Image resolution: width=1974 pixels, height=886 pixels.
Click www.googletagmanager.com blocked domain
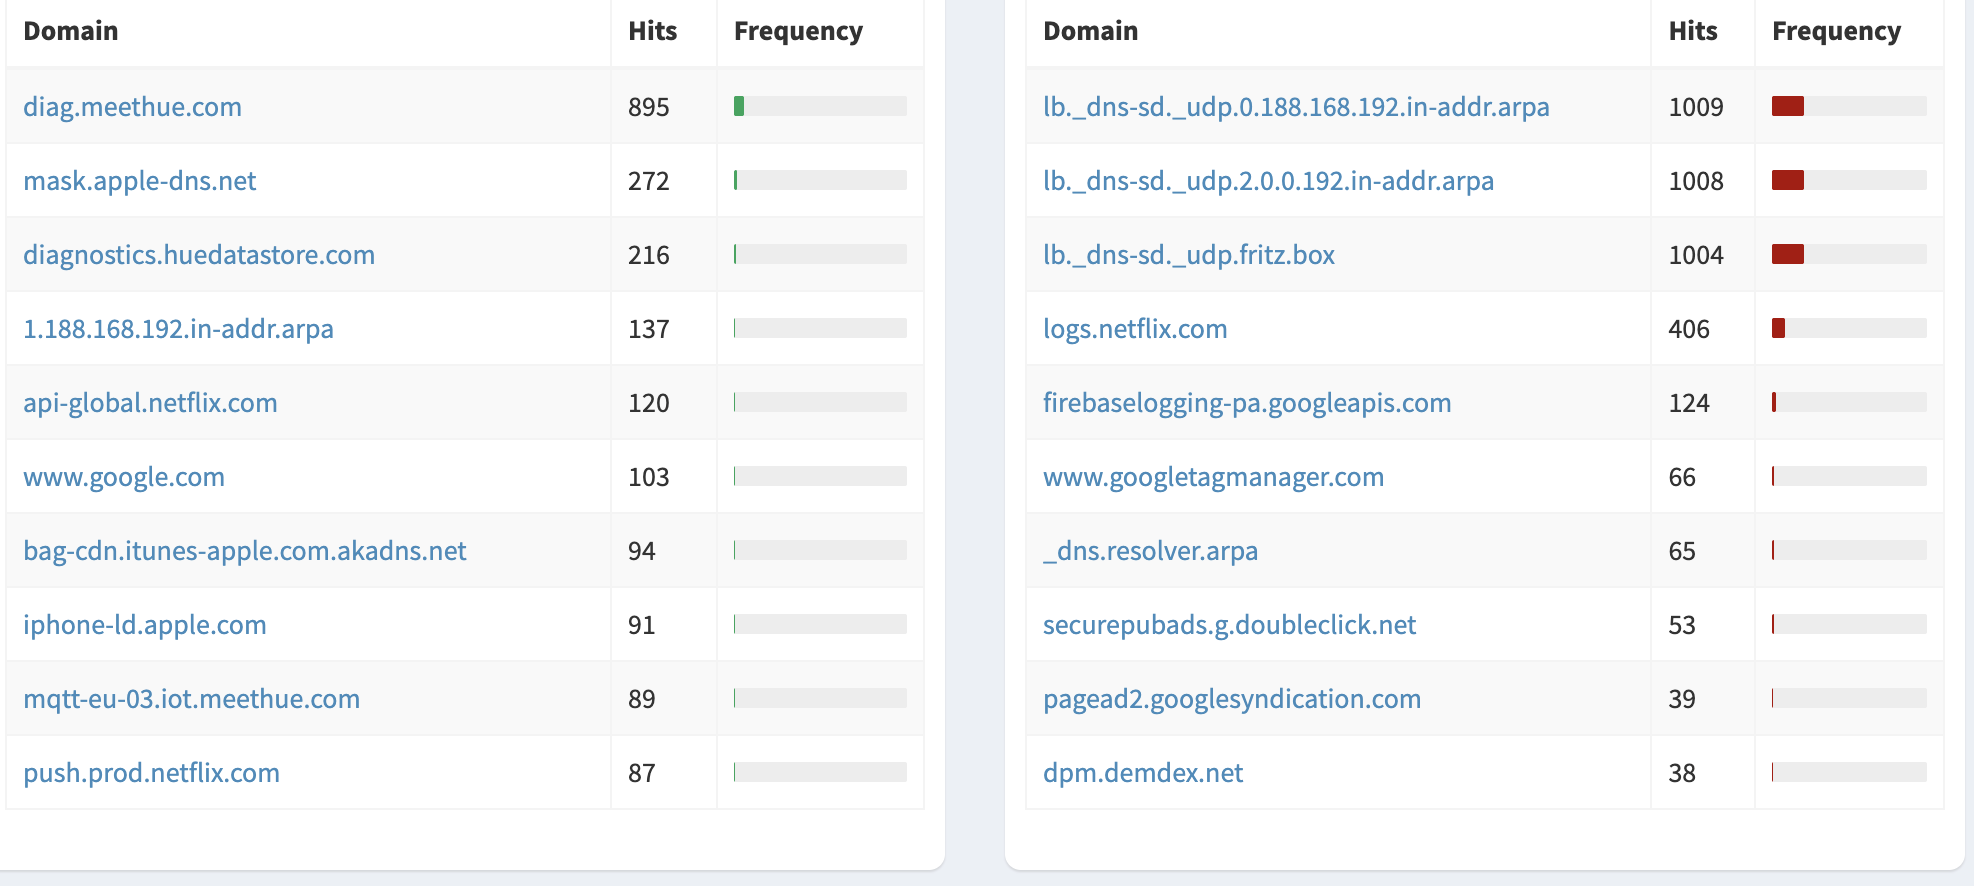(x=1213, y=477)
